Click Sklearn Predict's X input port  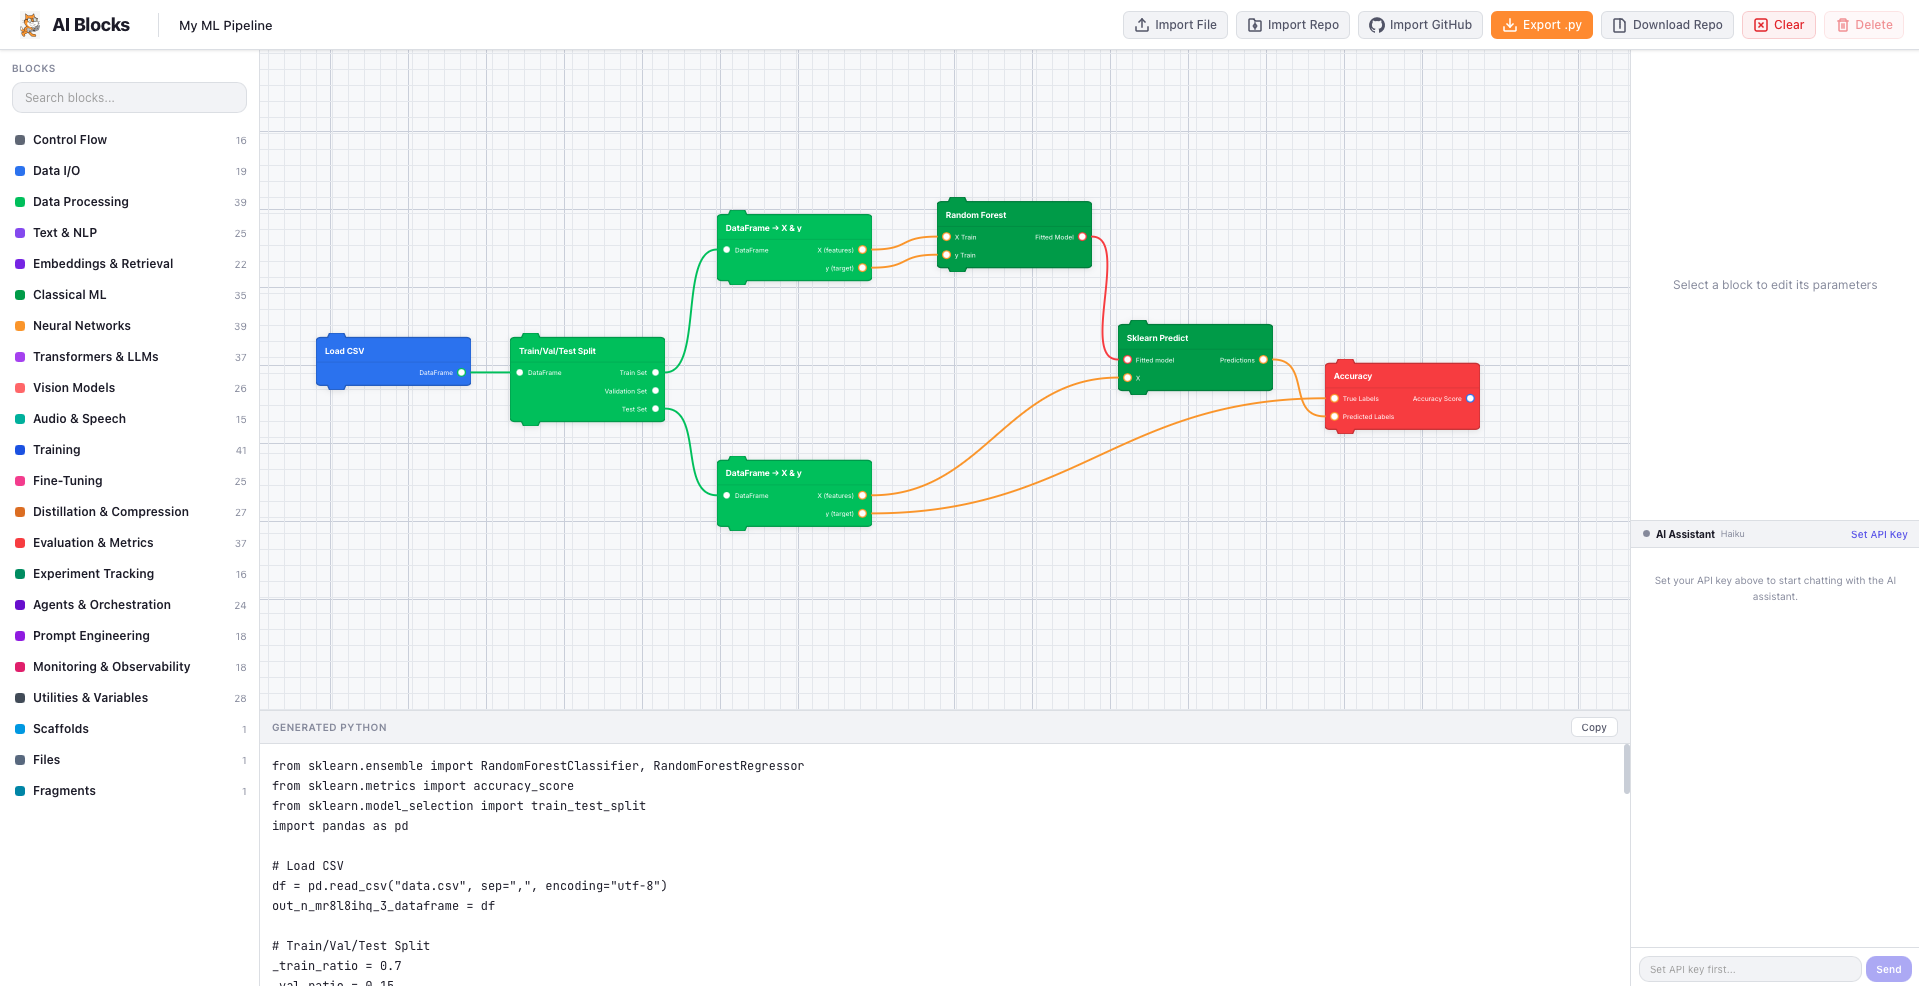[x=1128, y=378]
